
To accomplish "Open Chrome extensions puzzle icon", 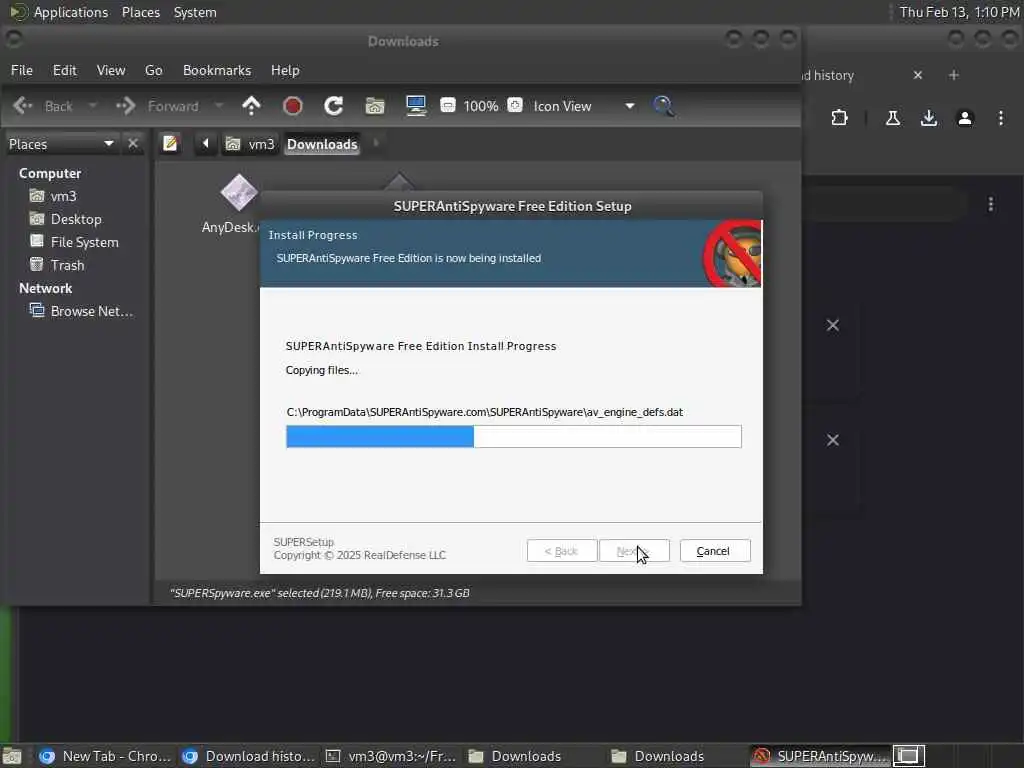I will point(839,118).
